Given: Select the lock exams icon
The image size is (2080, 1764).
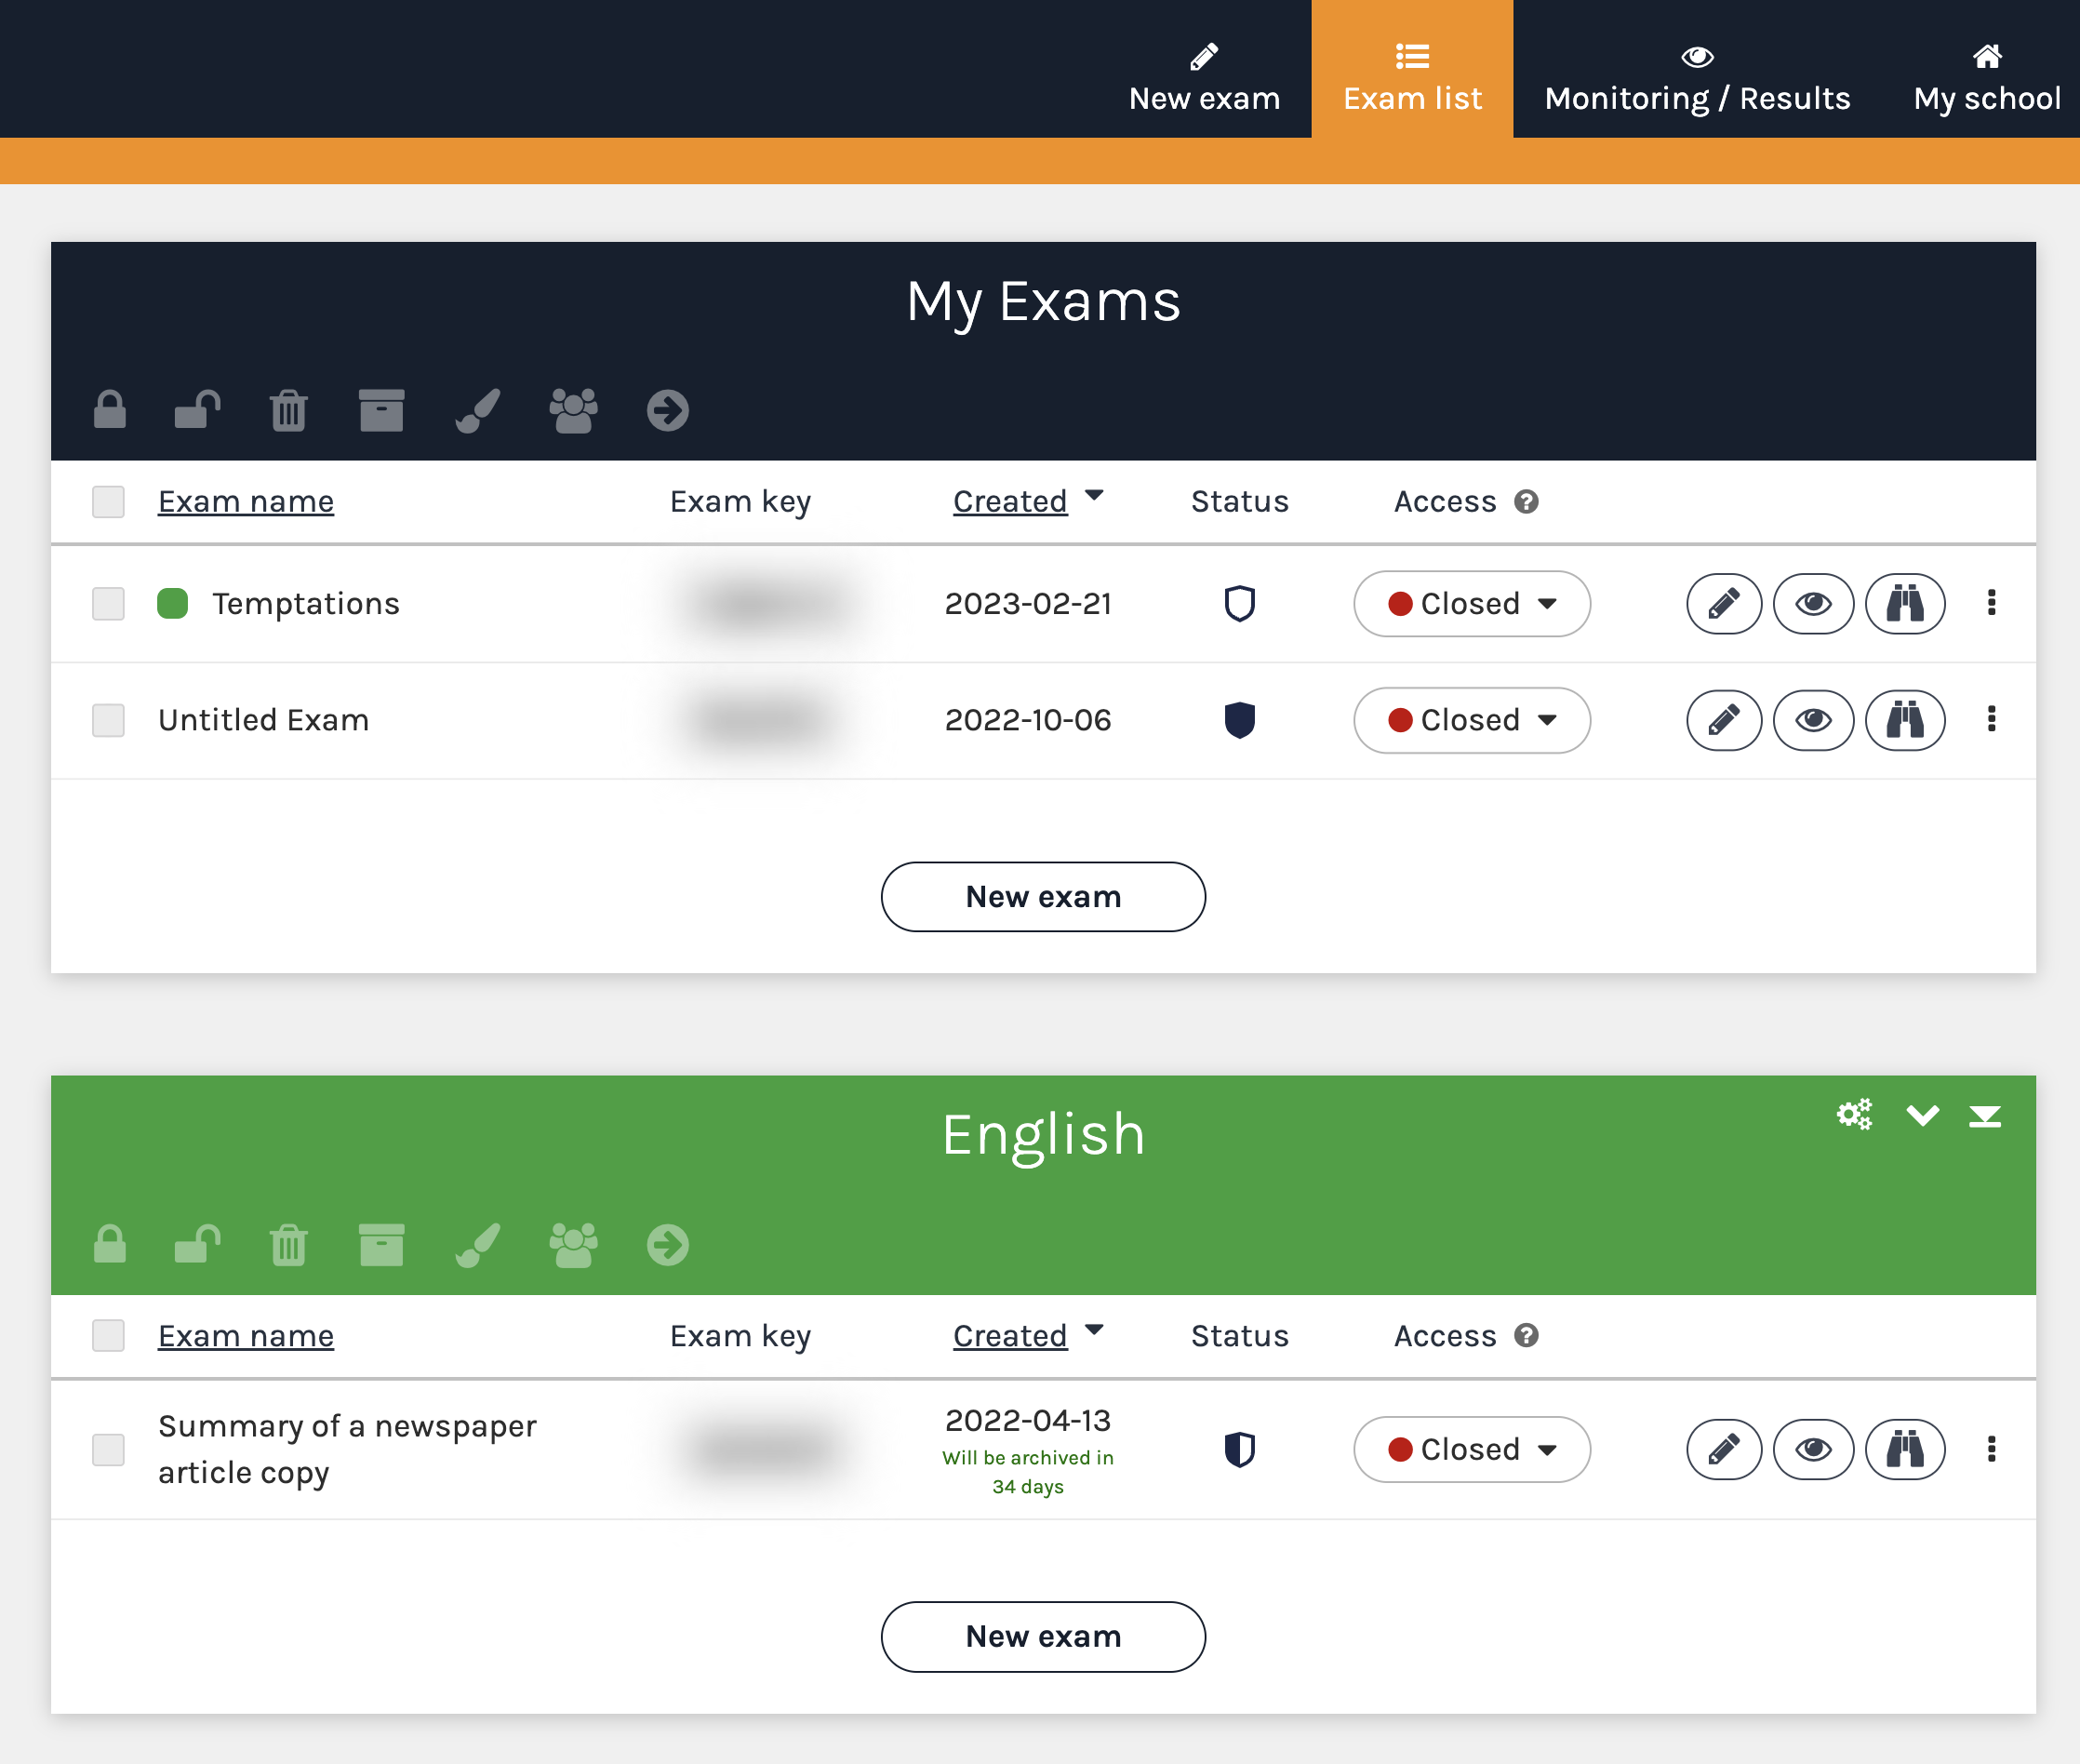Looking at the screenshot, I should (x=109, y=410).
